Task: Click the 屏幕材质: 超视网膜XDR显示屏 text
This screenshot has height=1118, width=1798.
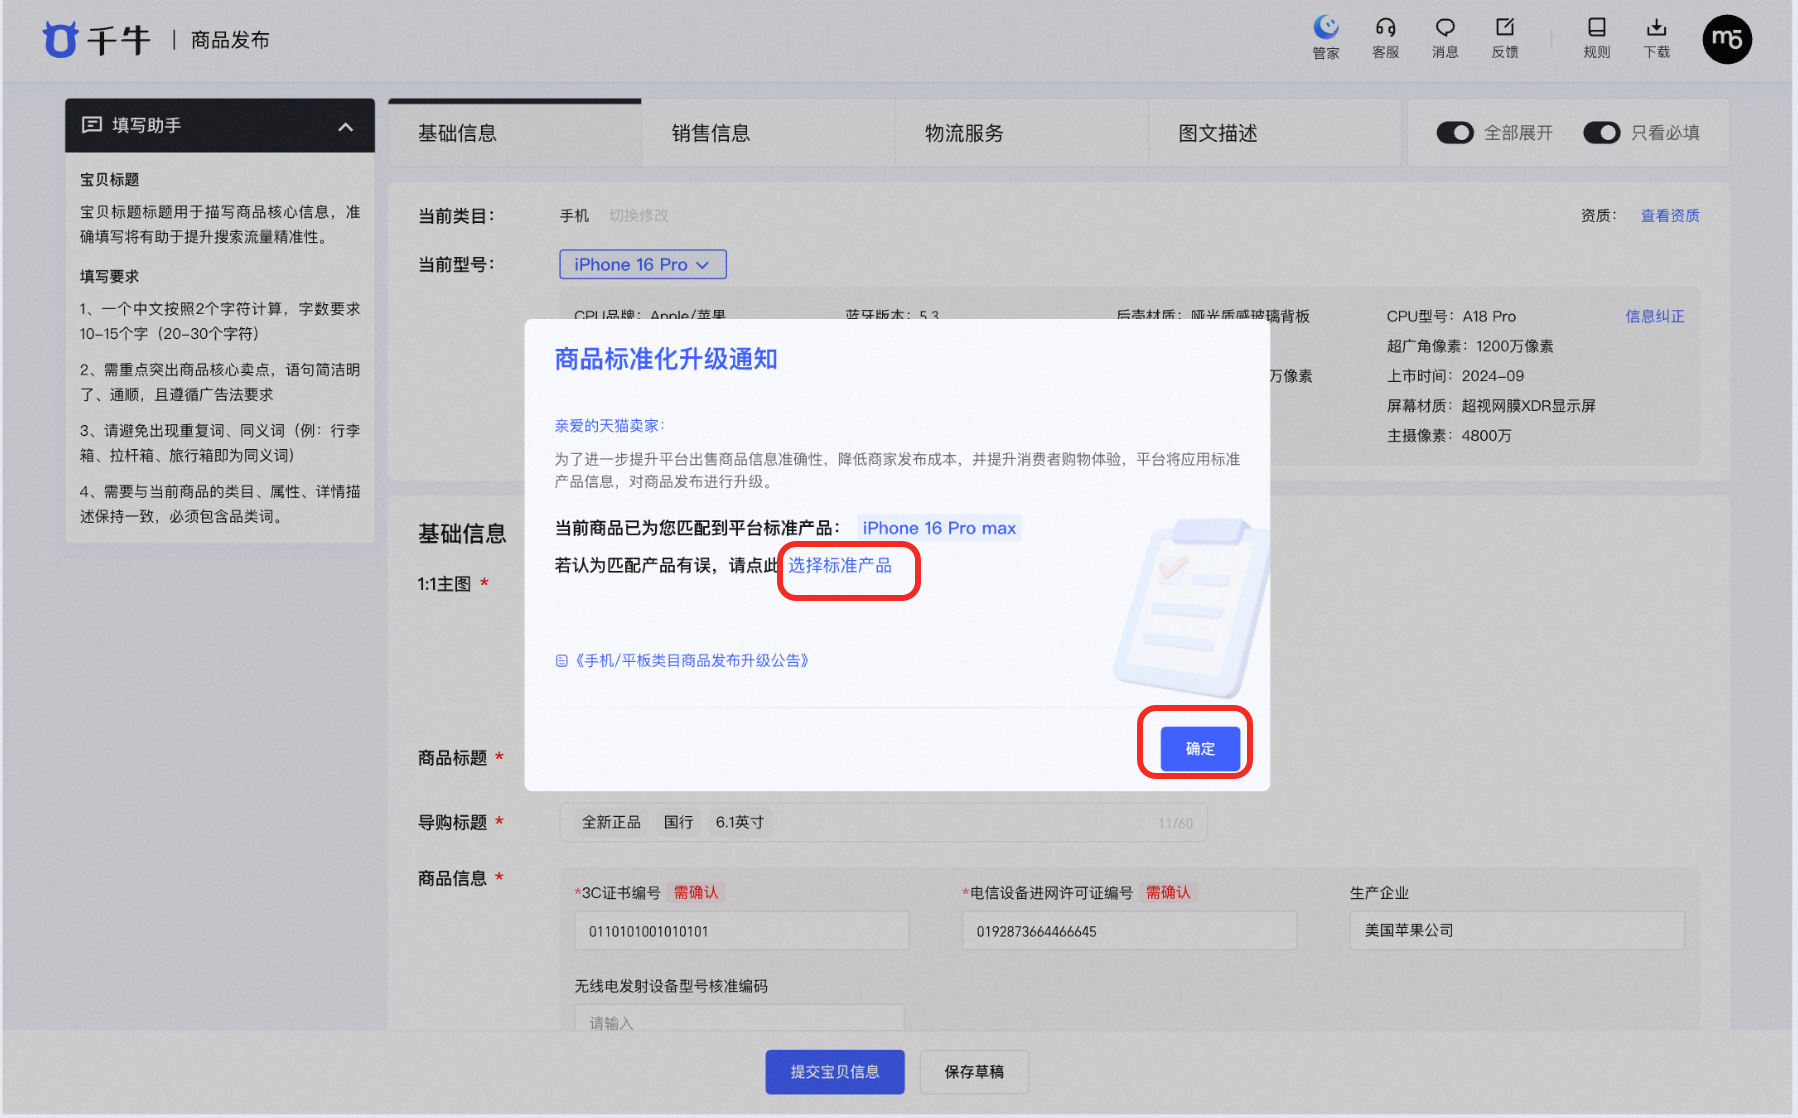Action: pyautogui.click(x=1491, y=406)
